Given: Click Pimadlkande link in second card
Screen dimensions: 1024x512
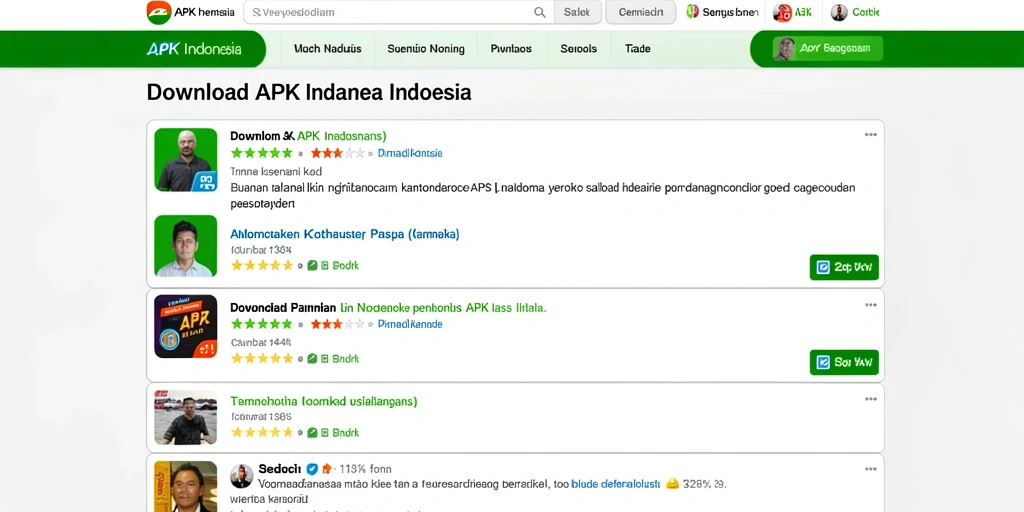Looking at the screenshot, I should tap(410, 324).
